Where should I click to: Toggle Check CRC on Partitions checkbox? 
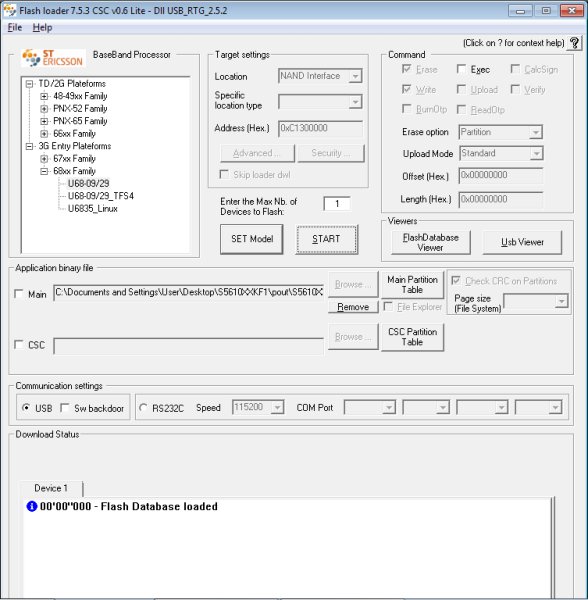click(x=455, y=280)
